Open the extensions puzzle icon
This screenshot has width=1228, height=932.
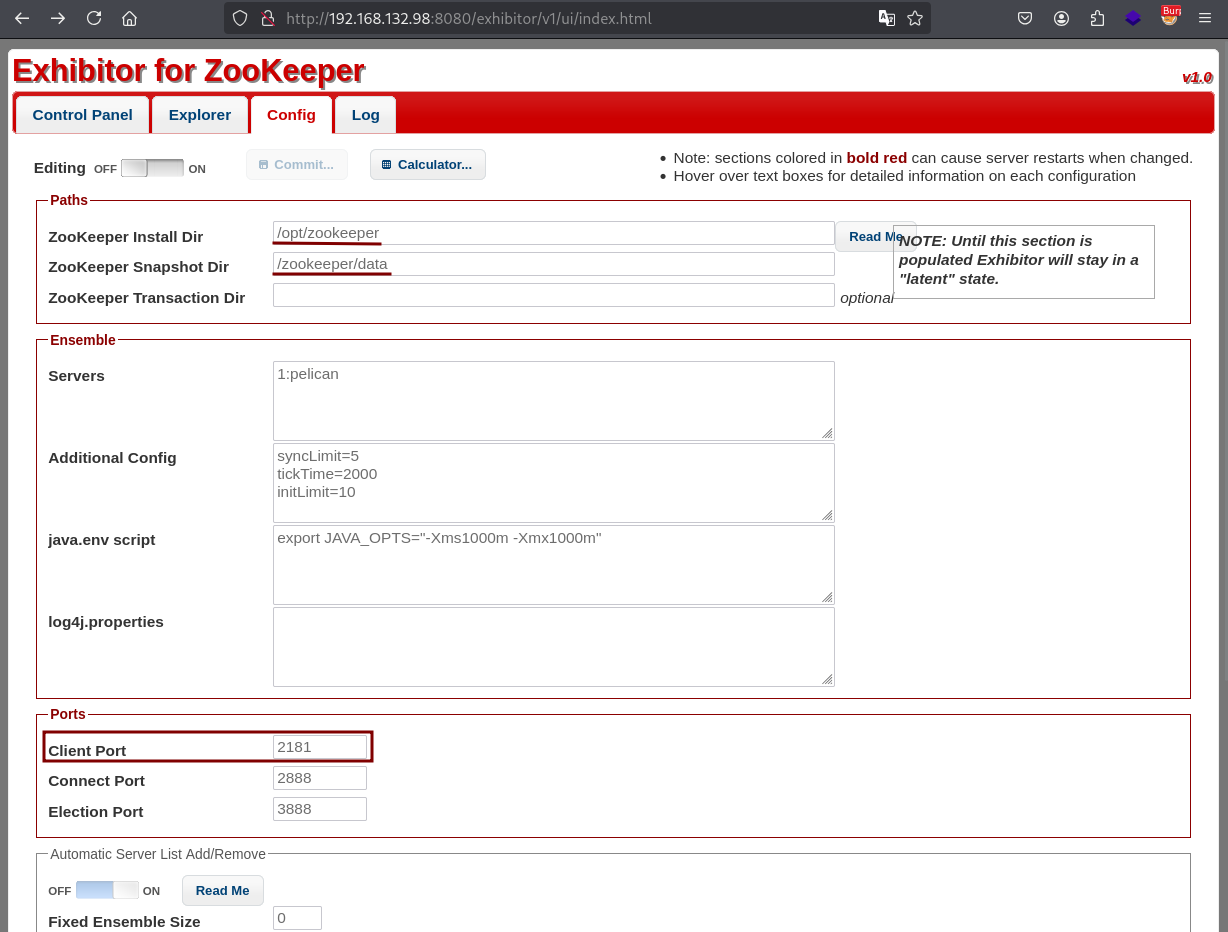(1097, 18)
